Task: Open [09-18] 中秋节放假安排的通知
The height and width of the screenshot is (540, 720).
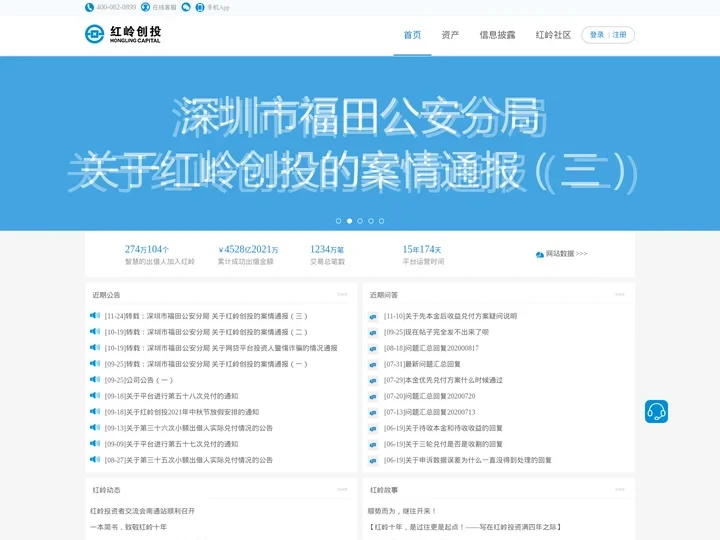Action: (182, 412)
